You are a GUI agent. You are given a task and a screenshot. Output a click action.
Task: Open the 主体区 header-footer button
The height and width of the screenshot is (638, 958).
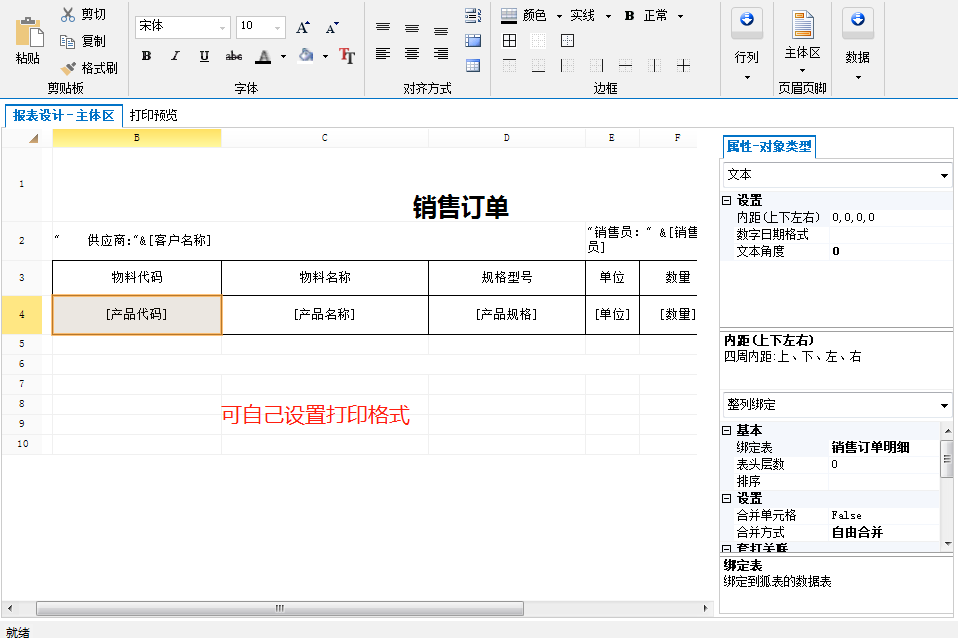(x=802, y=42)
